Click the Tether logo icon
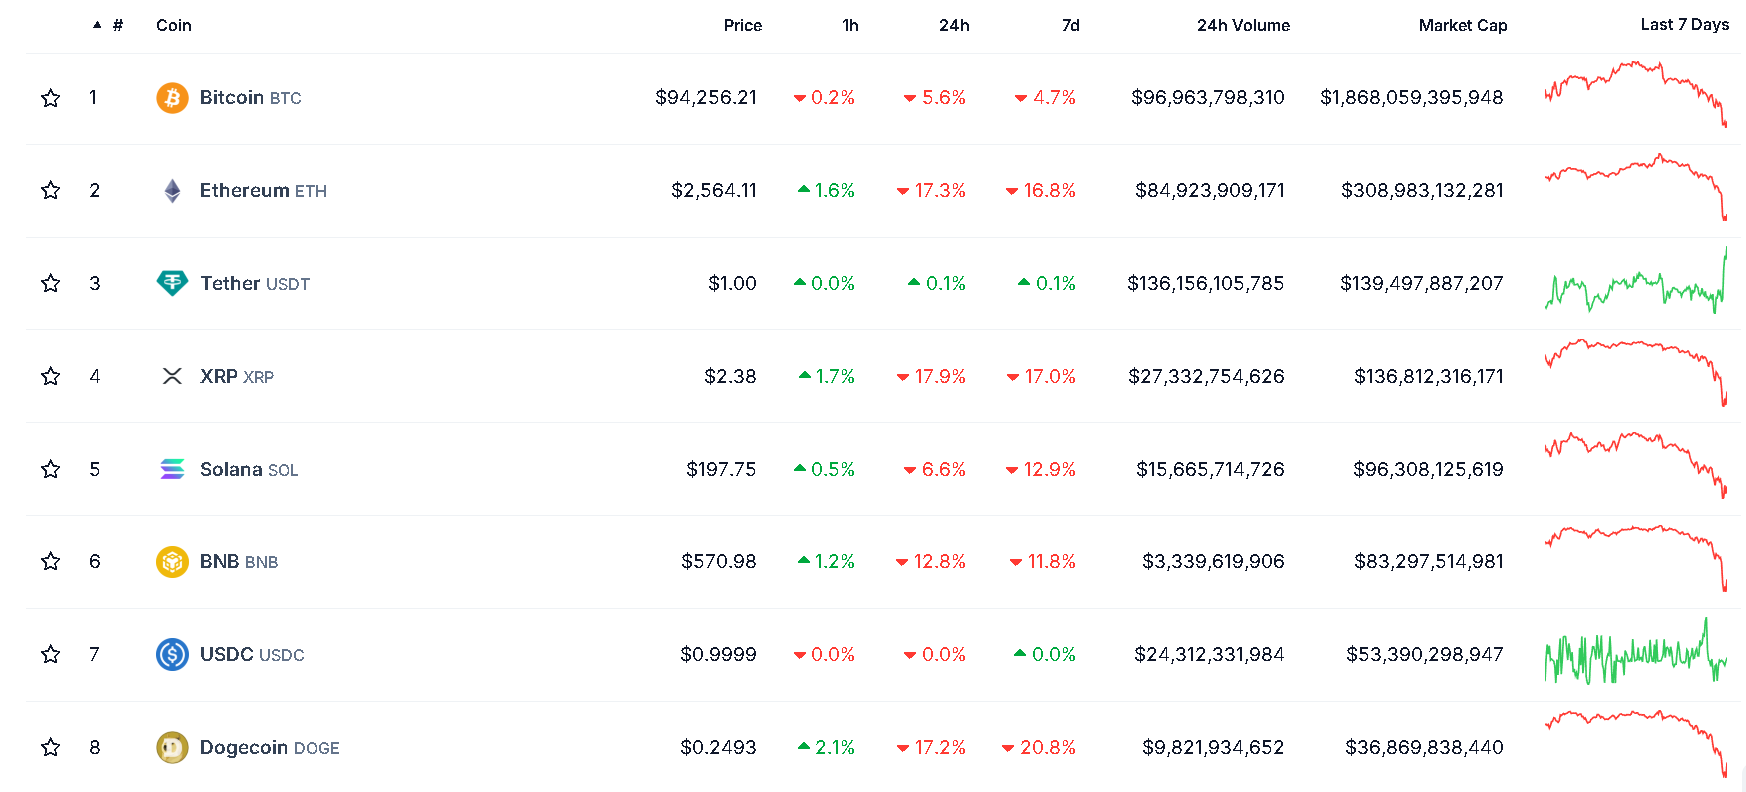 [x=172, y=283]
